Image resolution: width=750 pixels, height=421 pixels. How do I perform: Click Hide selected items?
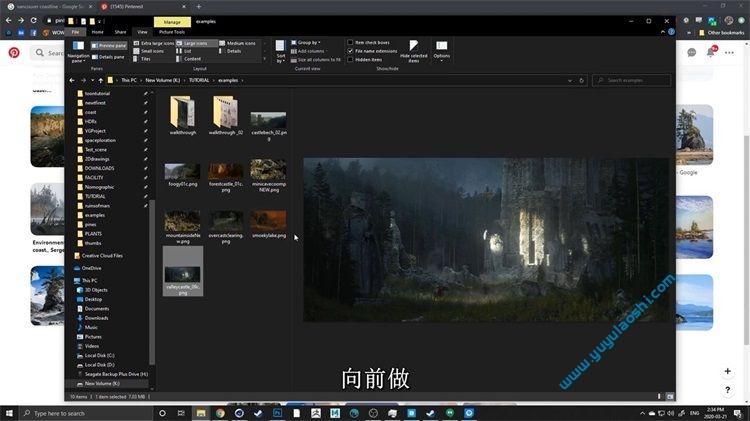click(413, 51)
